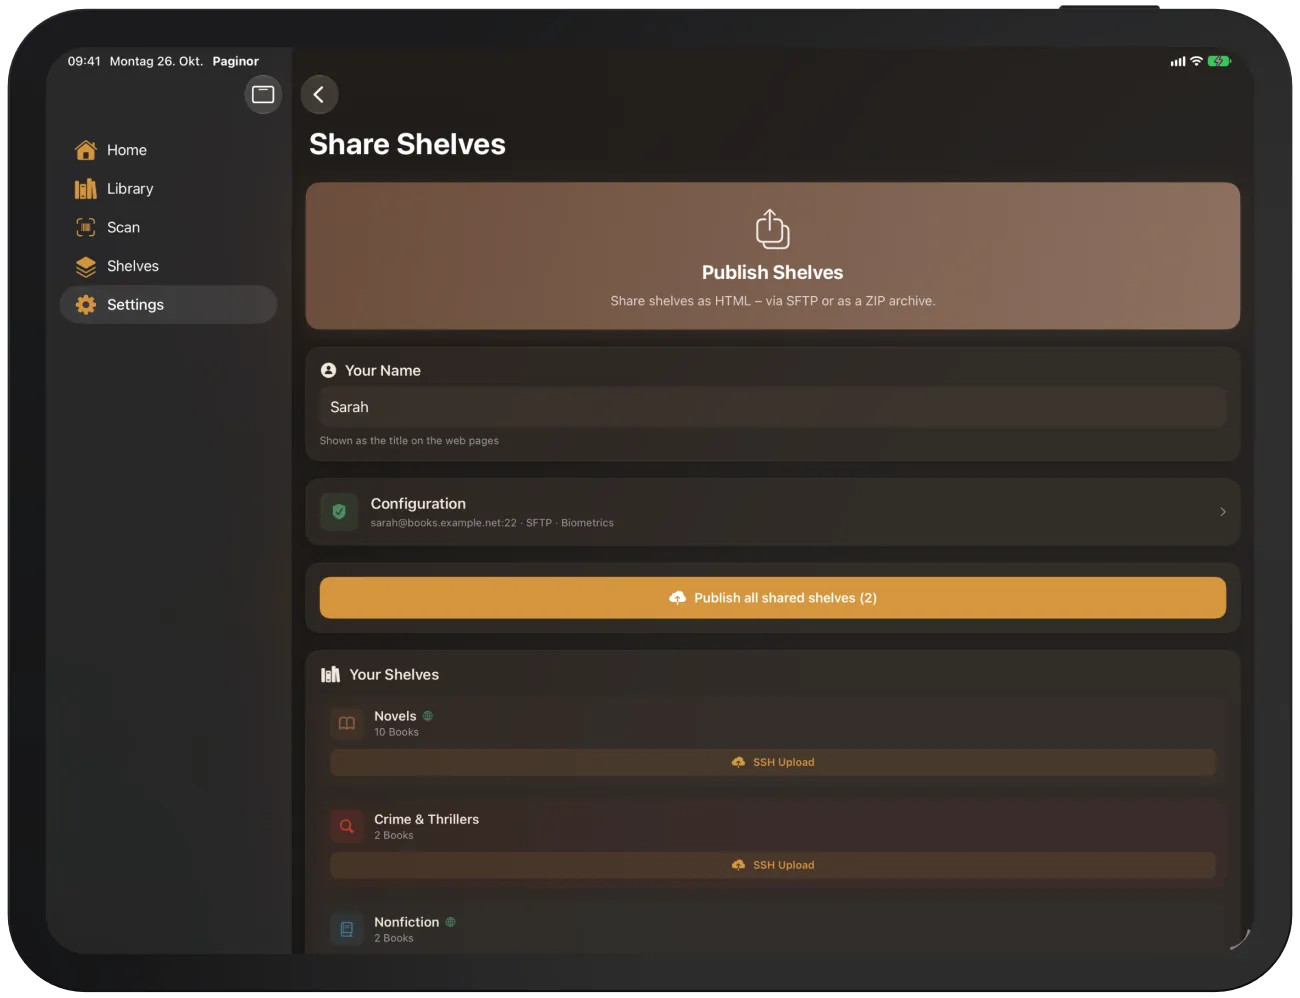Image resolution: width=1300 pixels, height=998 pixels.
Task: Click the Novels open-book icon
Action: [347, 723]
